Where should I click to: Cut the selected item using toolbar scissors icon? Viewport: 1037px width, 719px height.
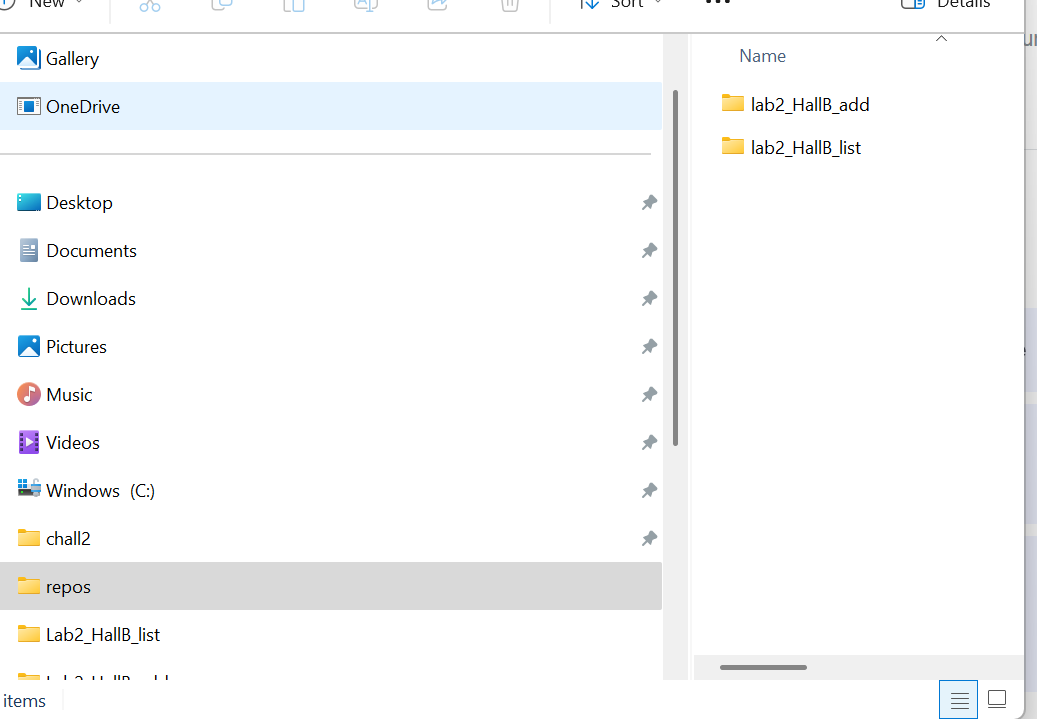coord(150,6)
